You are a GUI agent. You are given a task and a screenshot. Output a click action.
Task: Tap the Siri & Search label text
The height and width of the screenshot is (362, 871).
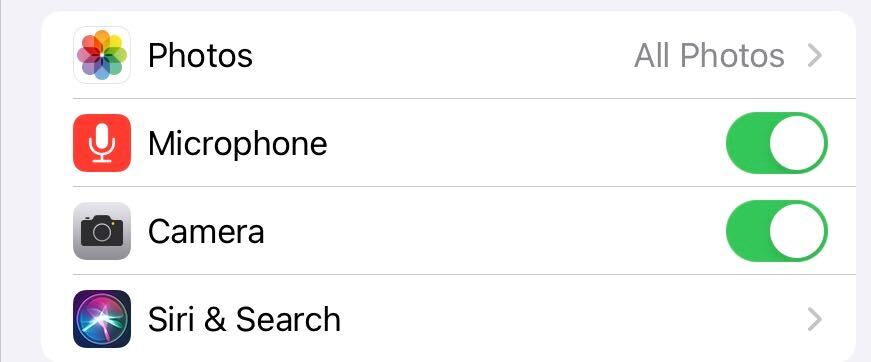coord(244,320)
